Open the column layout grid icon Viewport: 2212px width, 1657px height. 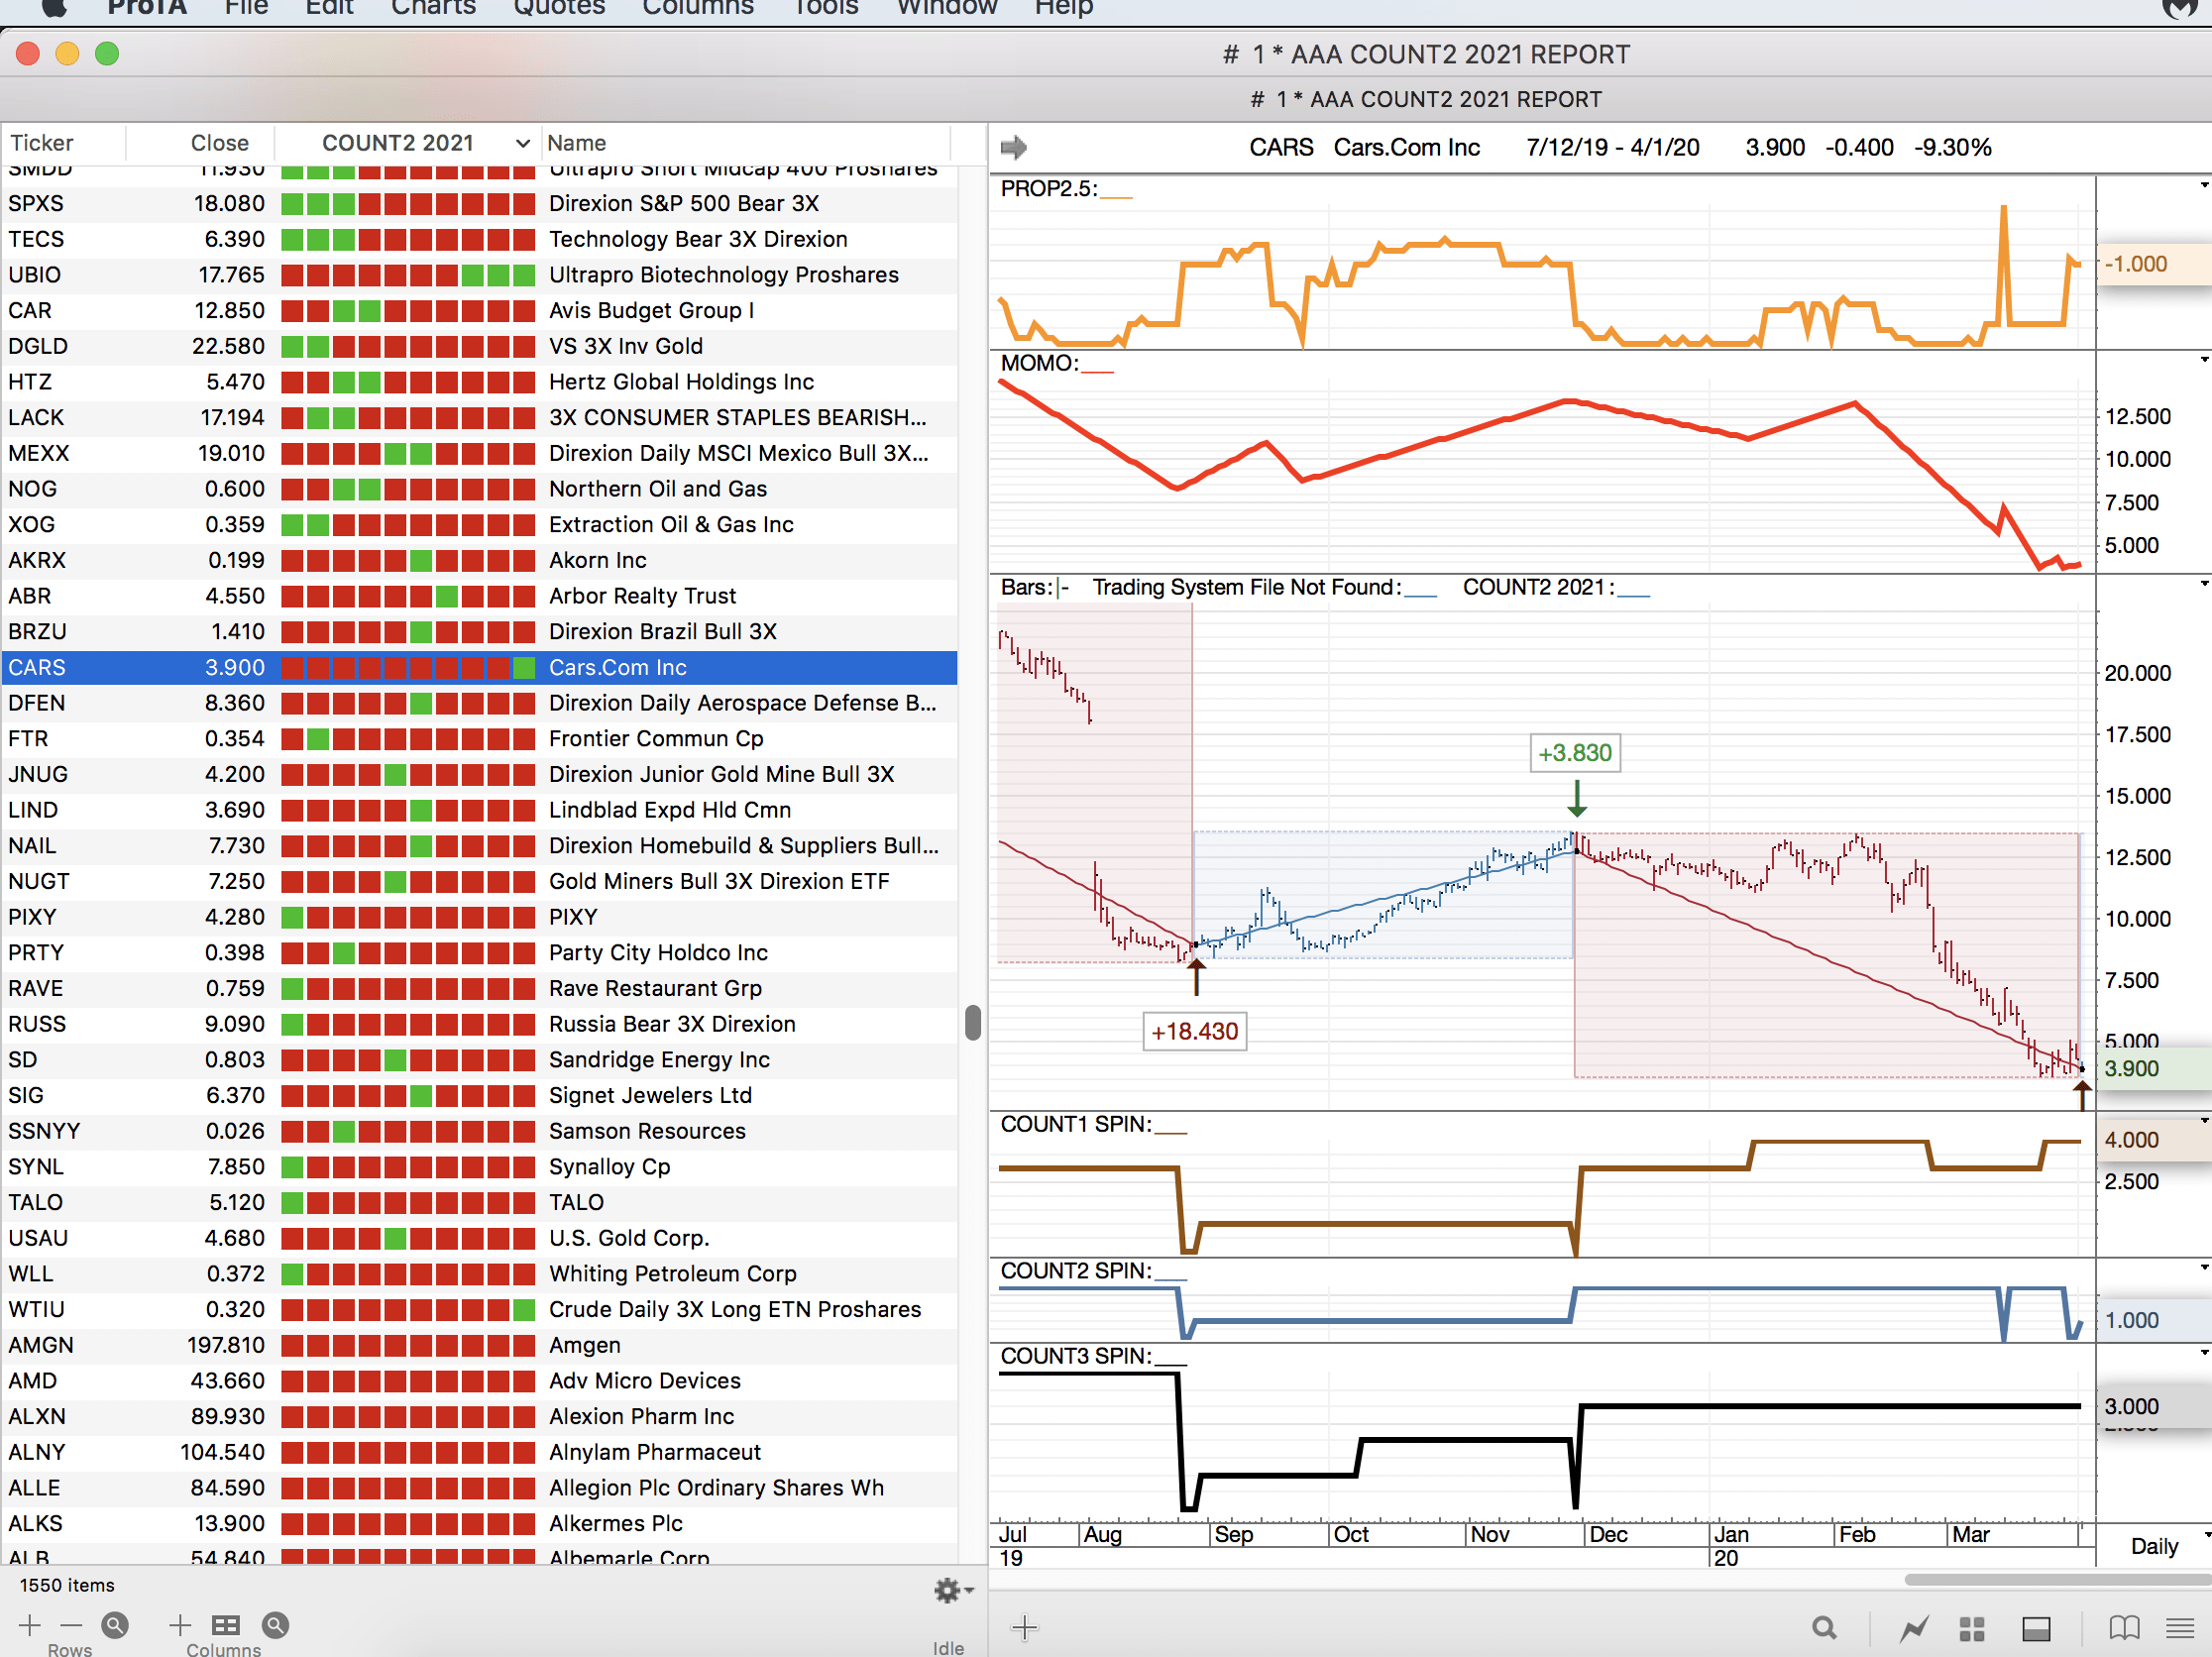click(225, 1625)
